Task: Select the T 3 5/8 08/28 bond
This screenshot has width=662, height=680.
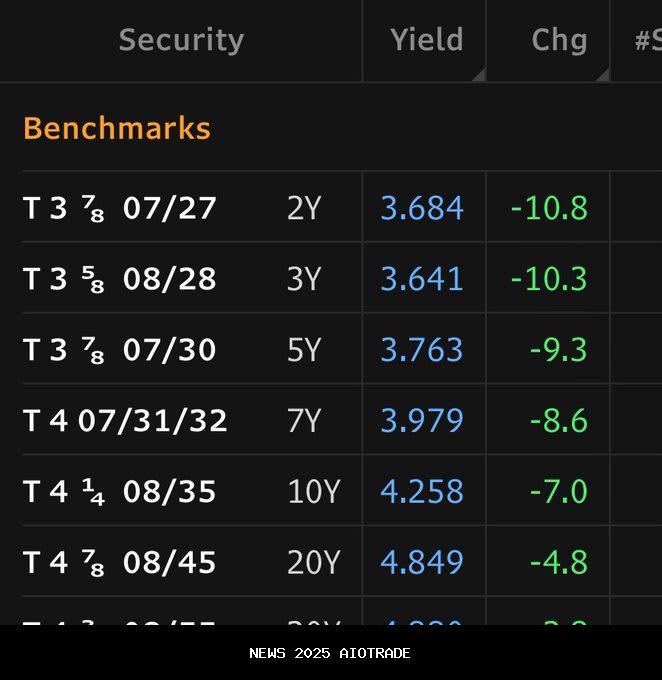Action: (x=120, y=279)
